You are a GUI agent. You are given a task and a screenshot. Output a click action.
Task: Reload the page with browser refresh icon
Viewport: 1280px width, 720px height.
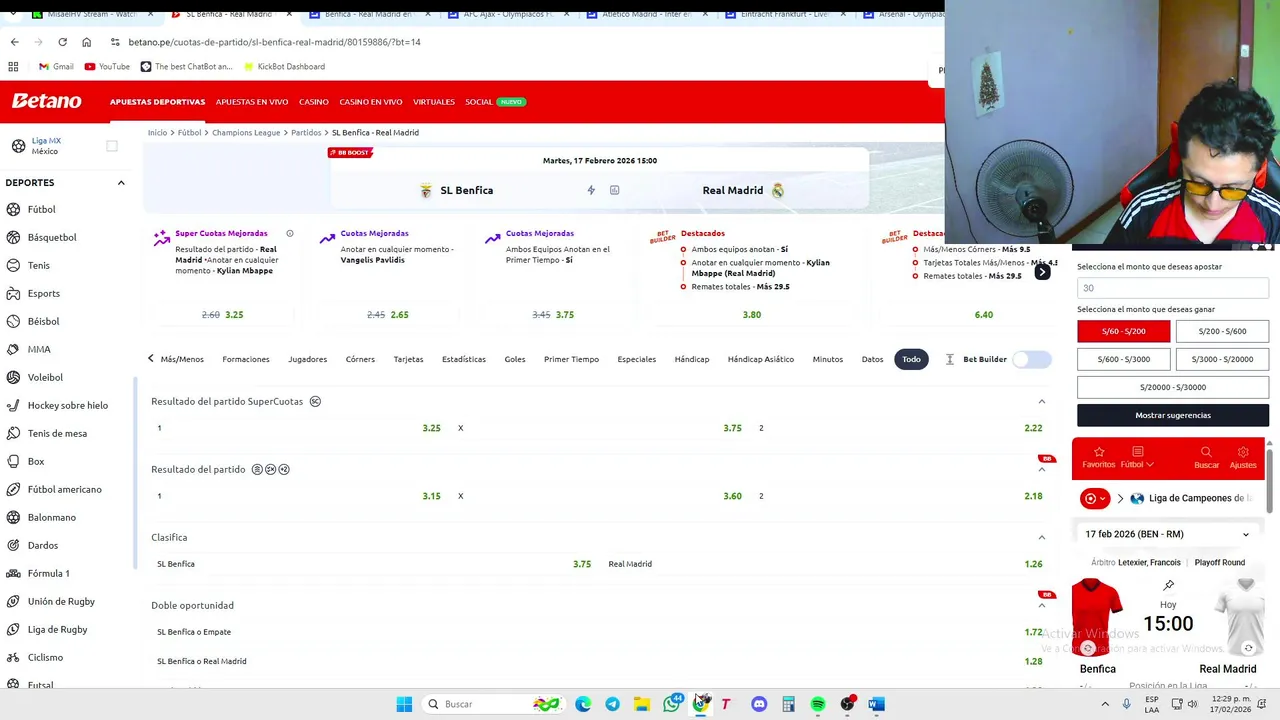click(x=62, y=42)
